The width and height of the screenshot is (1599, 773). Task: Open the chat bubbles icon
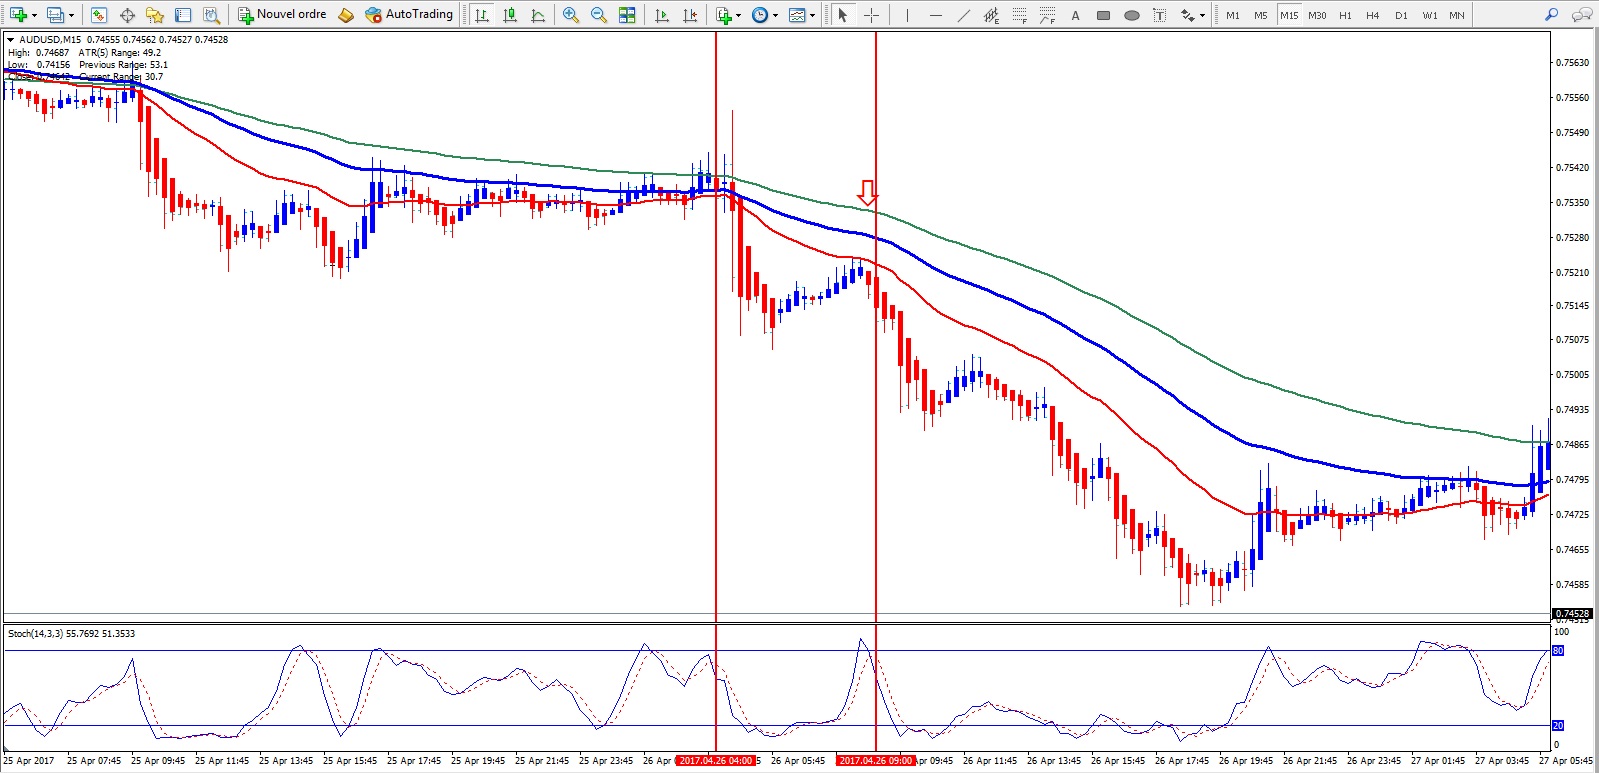[x=1582, y=15]
